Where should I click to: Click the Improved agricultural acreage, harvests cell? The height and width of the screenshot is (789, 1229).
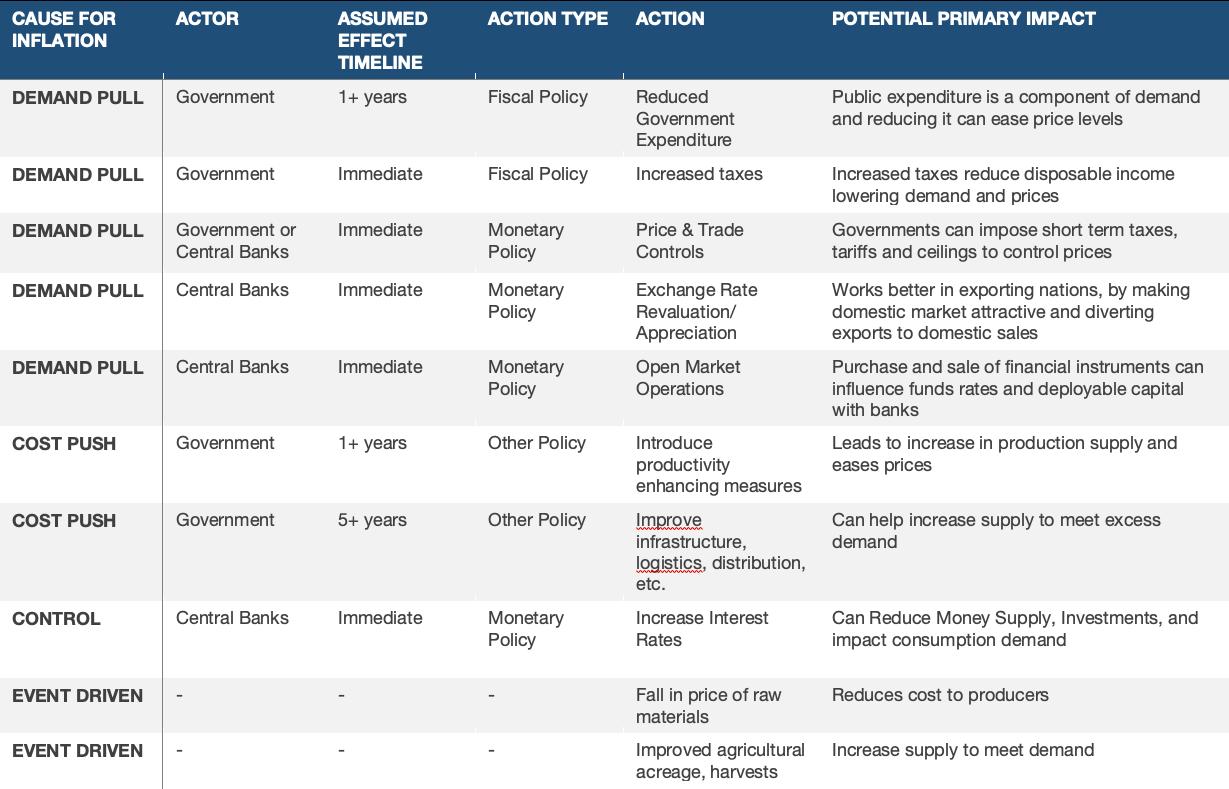tap(720, 761)
